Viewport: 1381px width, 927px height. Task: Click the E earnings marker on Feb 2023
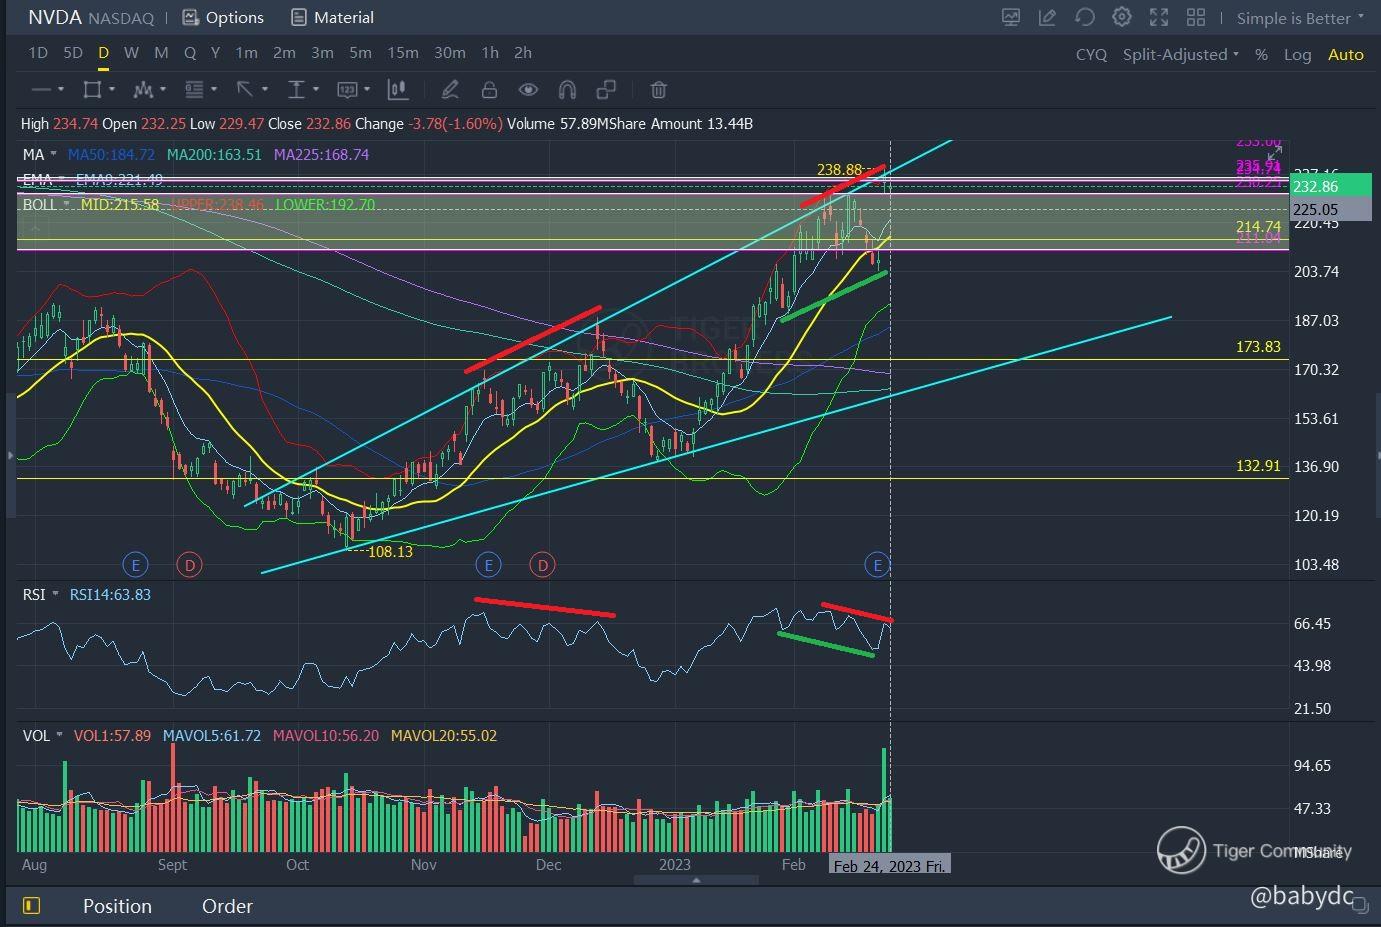click(x=877, y=565)
